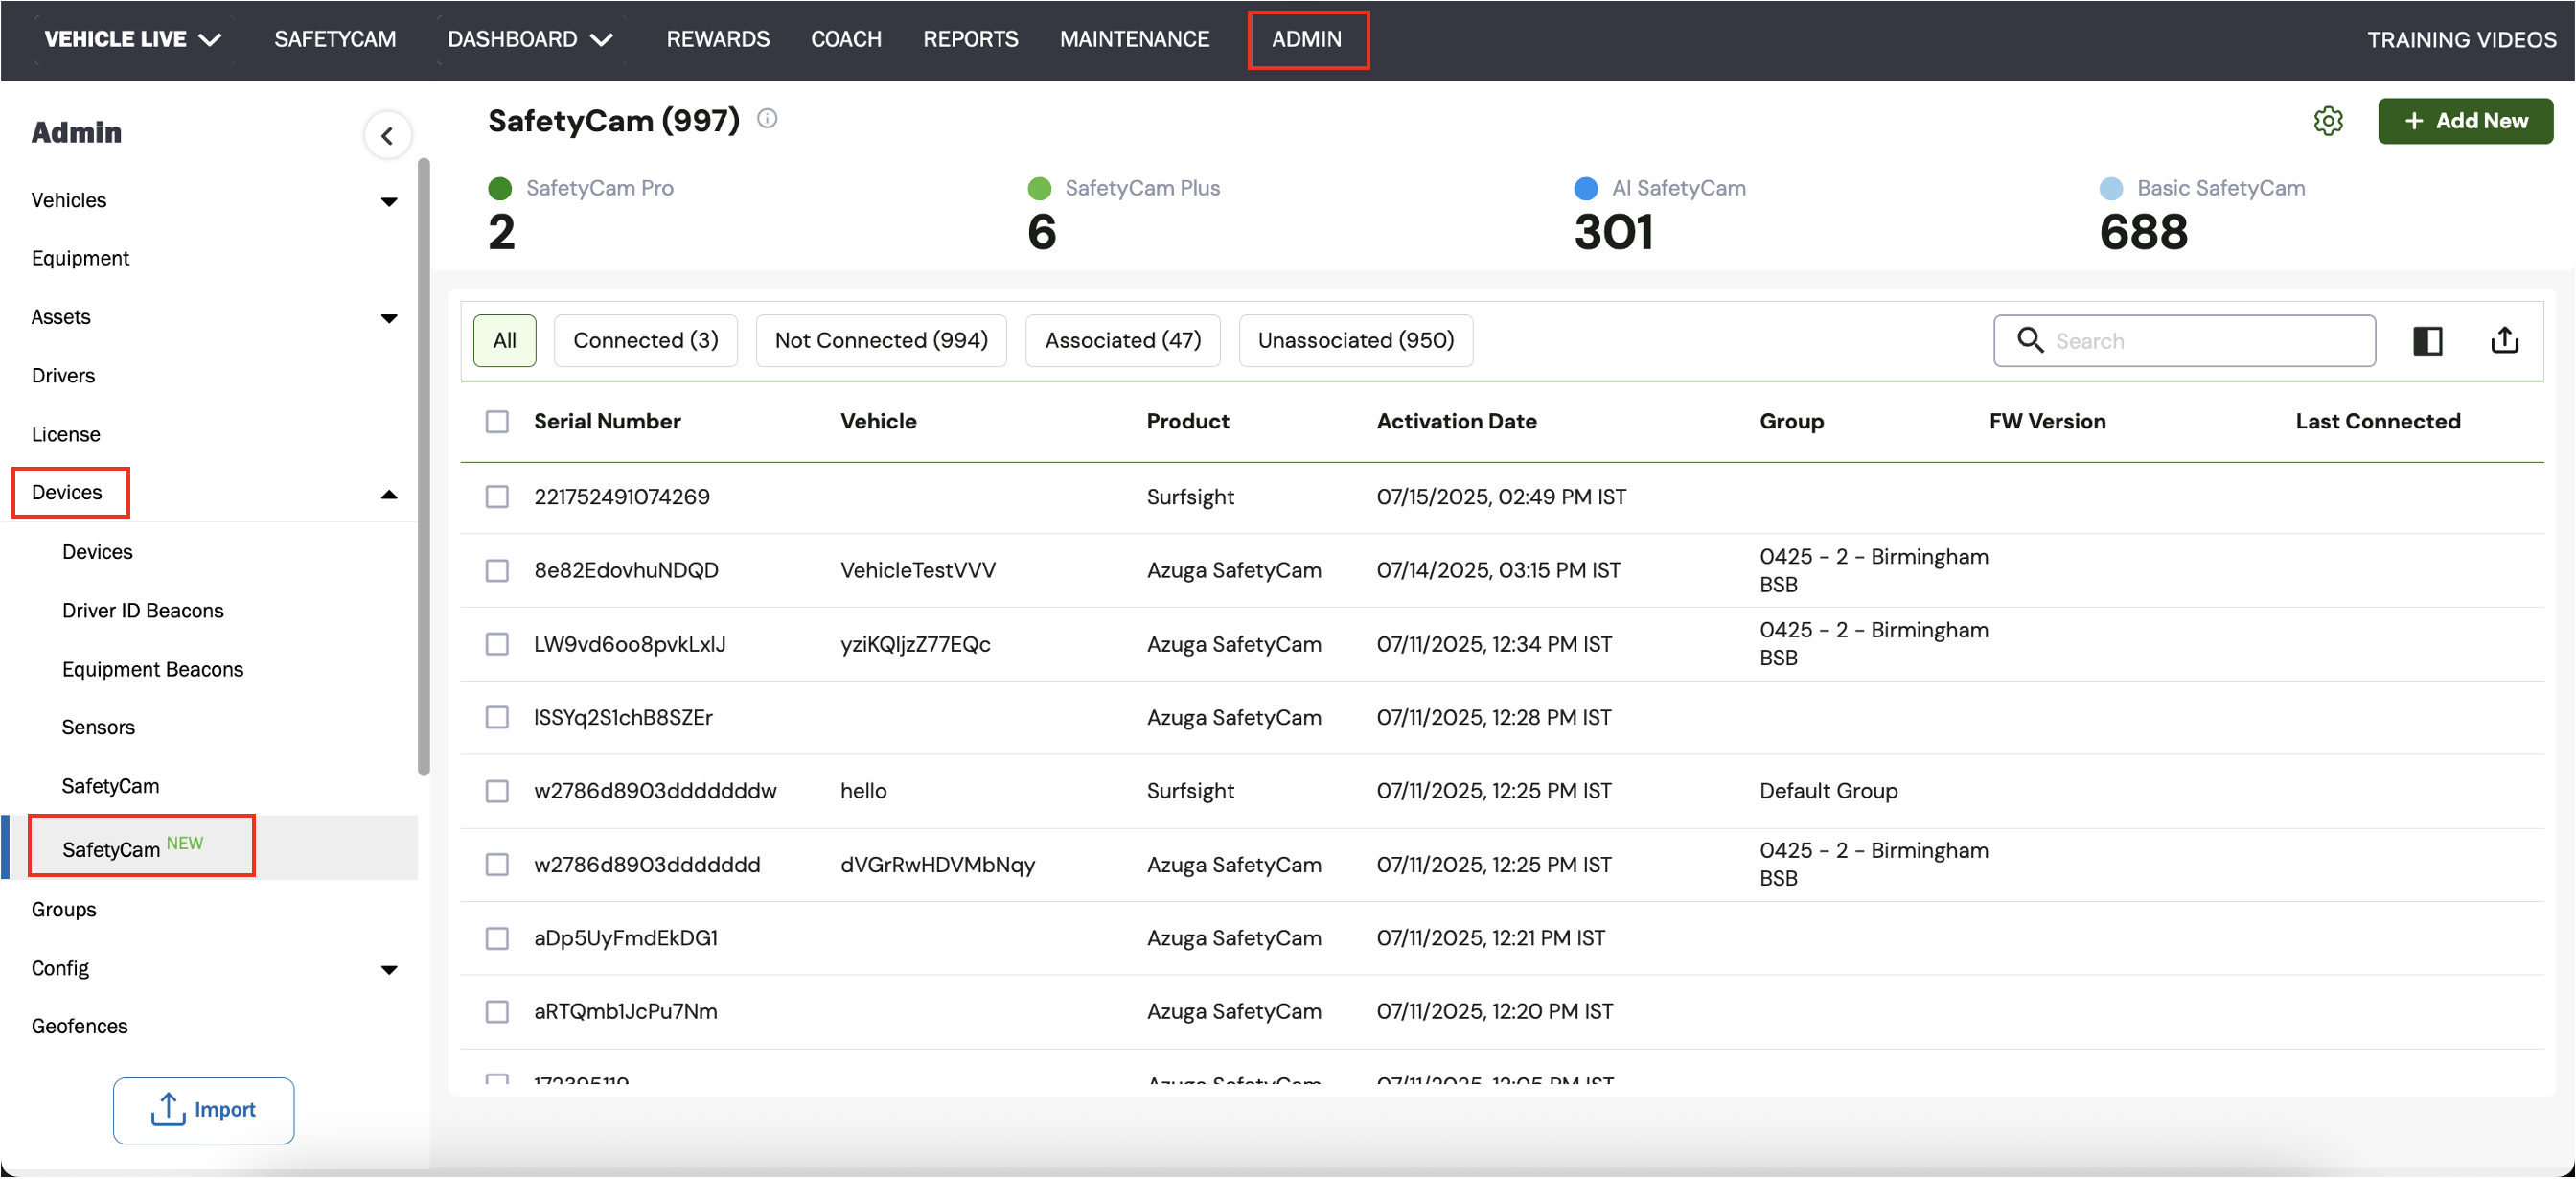Click the search magnifier icon

pos(2029,340)
